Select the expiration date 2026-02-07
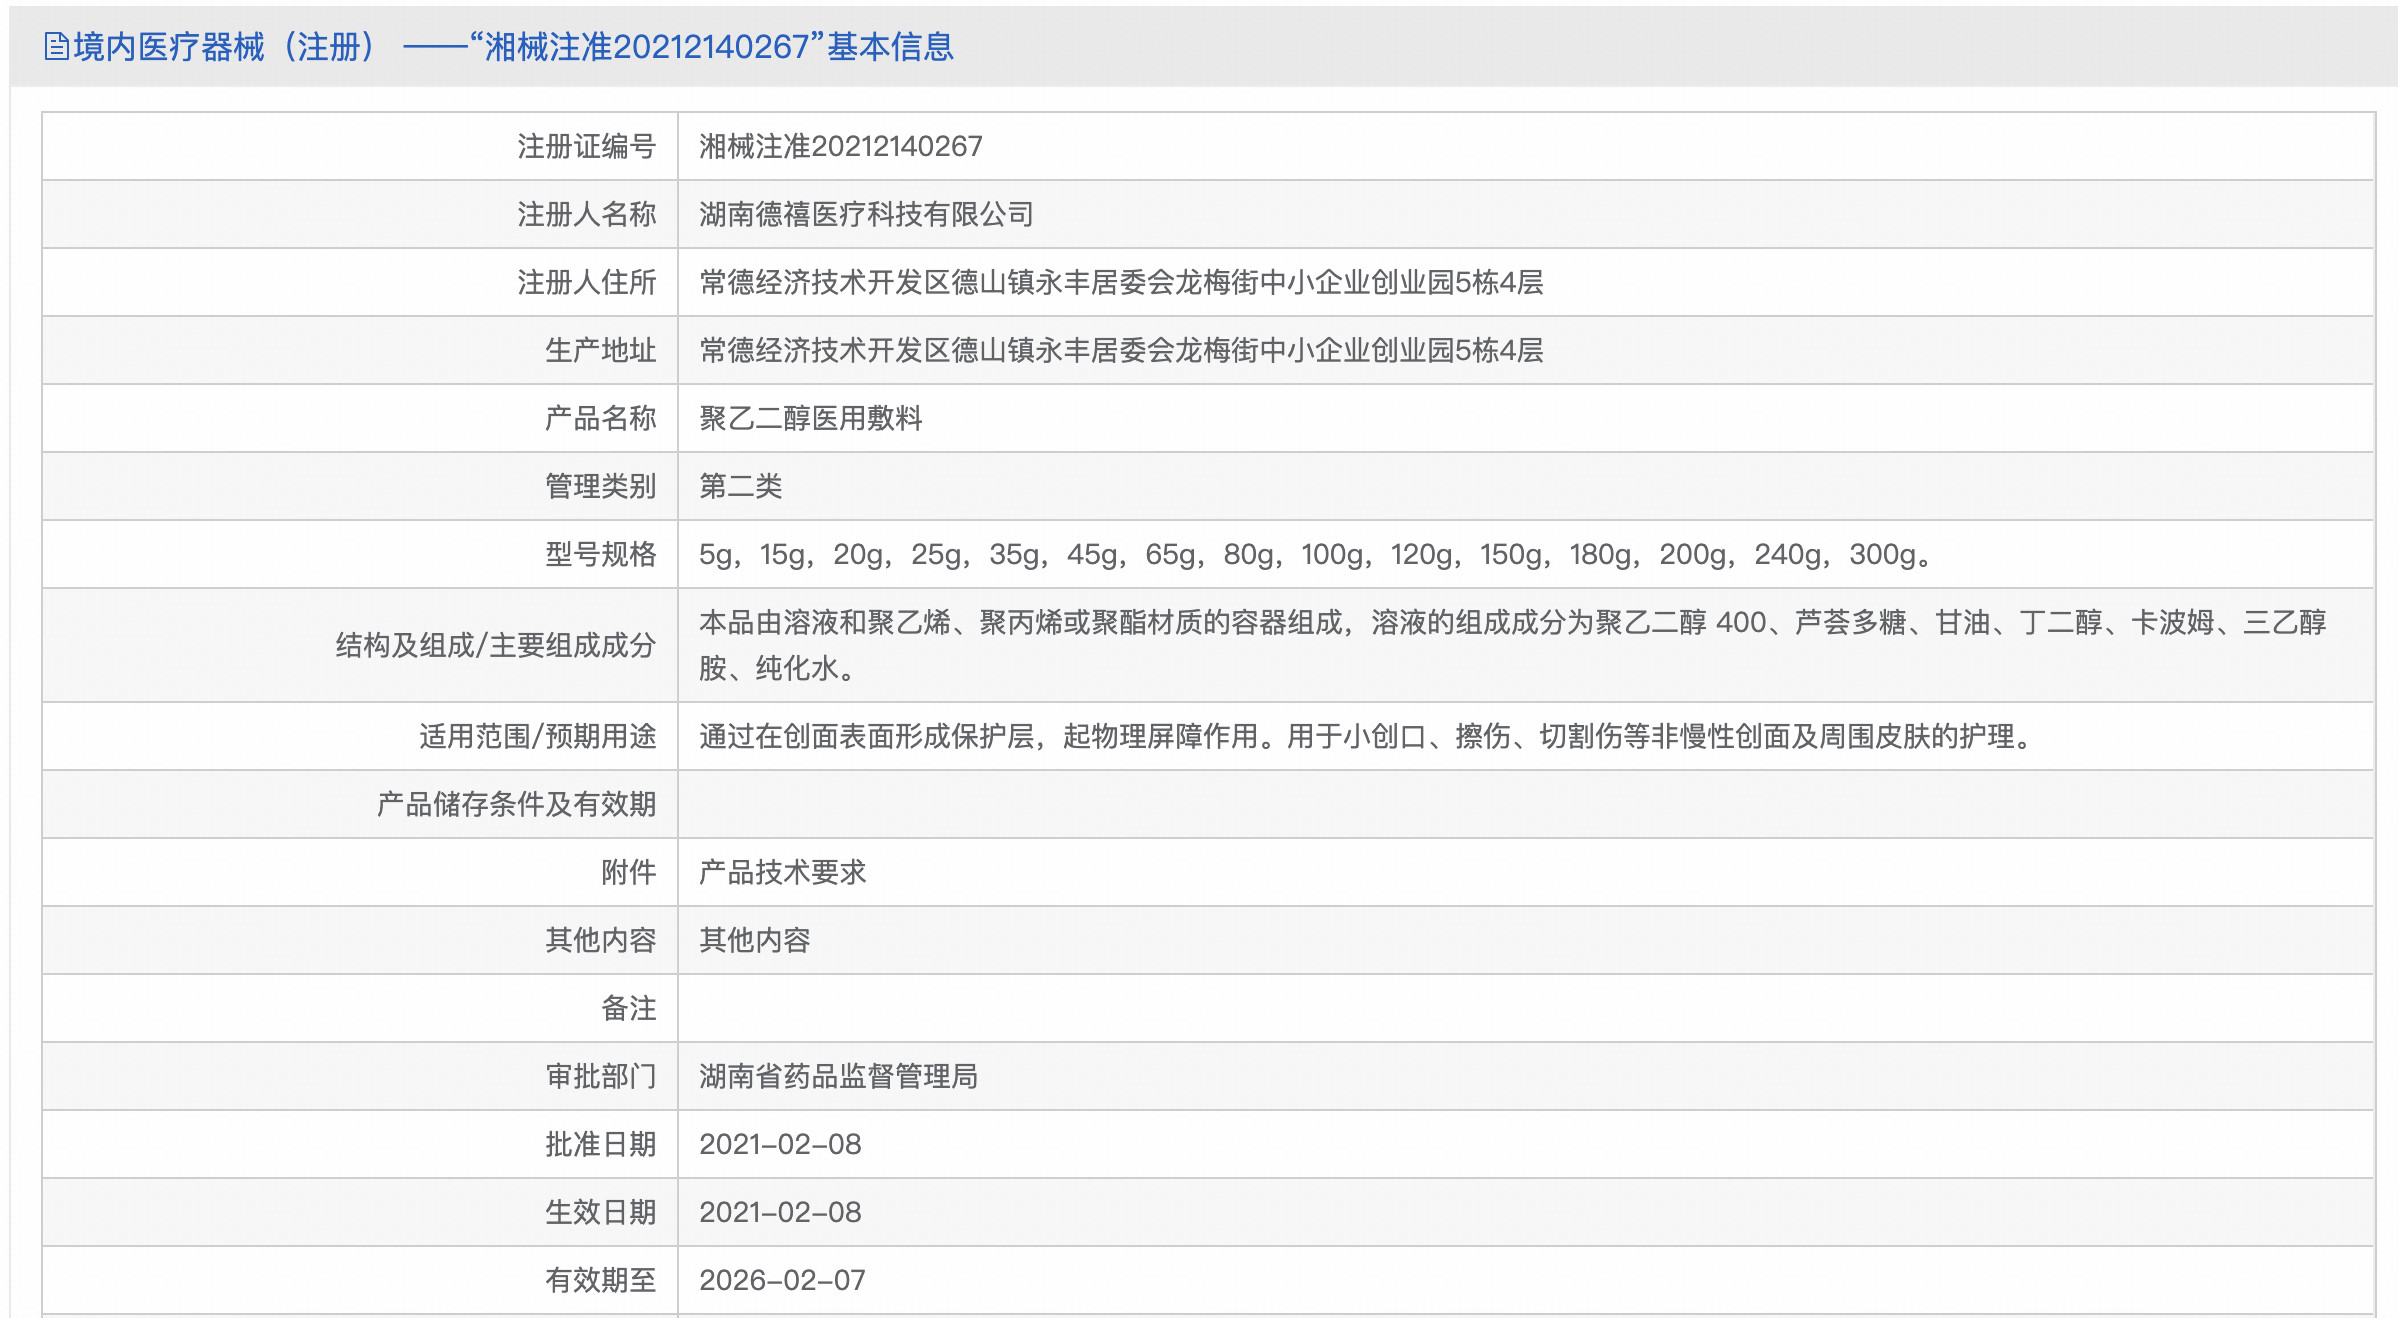 click(x=781, y=1280)
